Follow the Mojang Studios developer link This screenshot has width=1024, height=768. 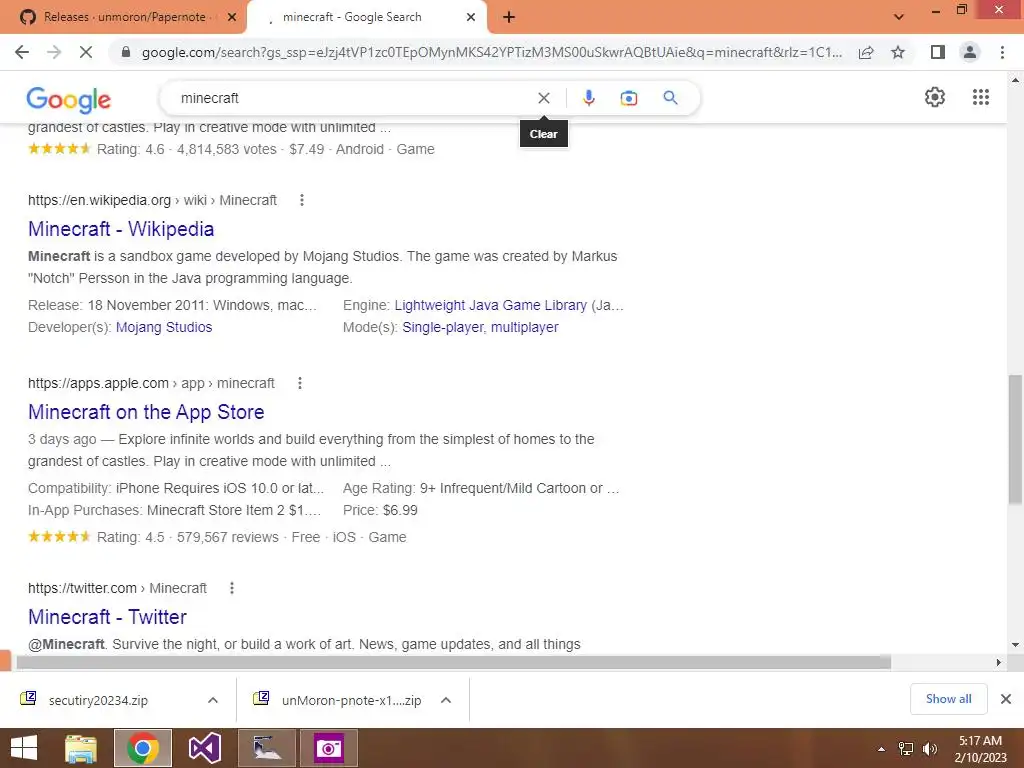coord(164,327)
